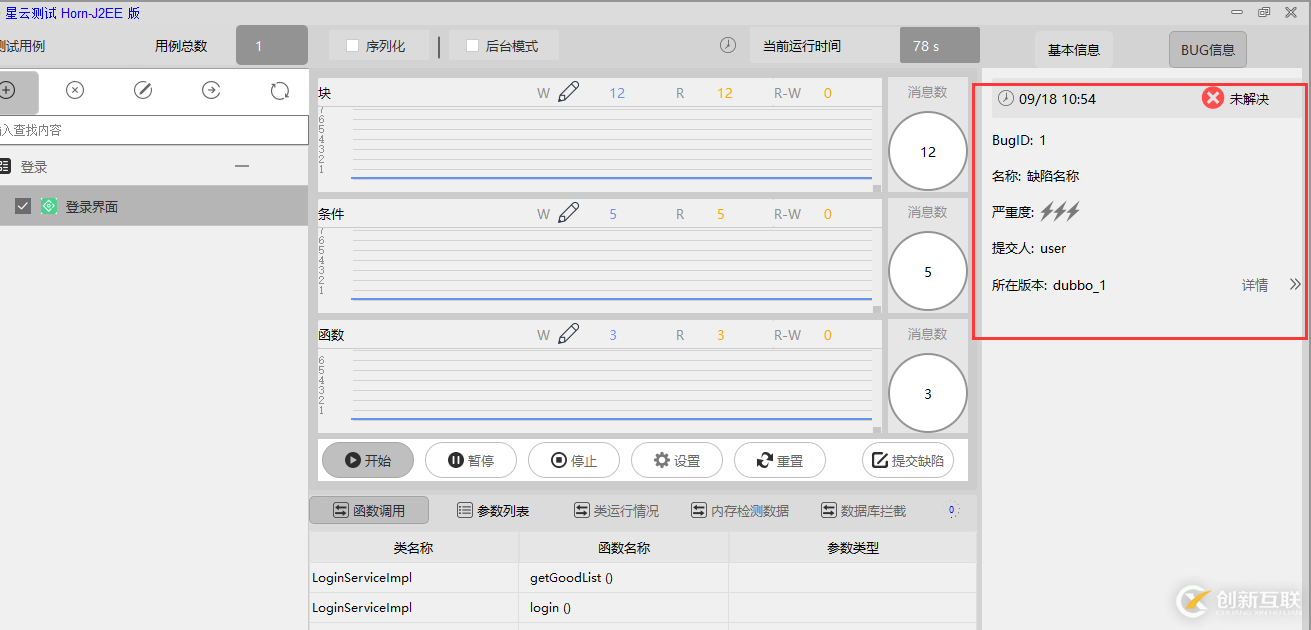
Task: Click the 提交缺陷 submit defect button
Action: click(x=908, y=460)
